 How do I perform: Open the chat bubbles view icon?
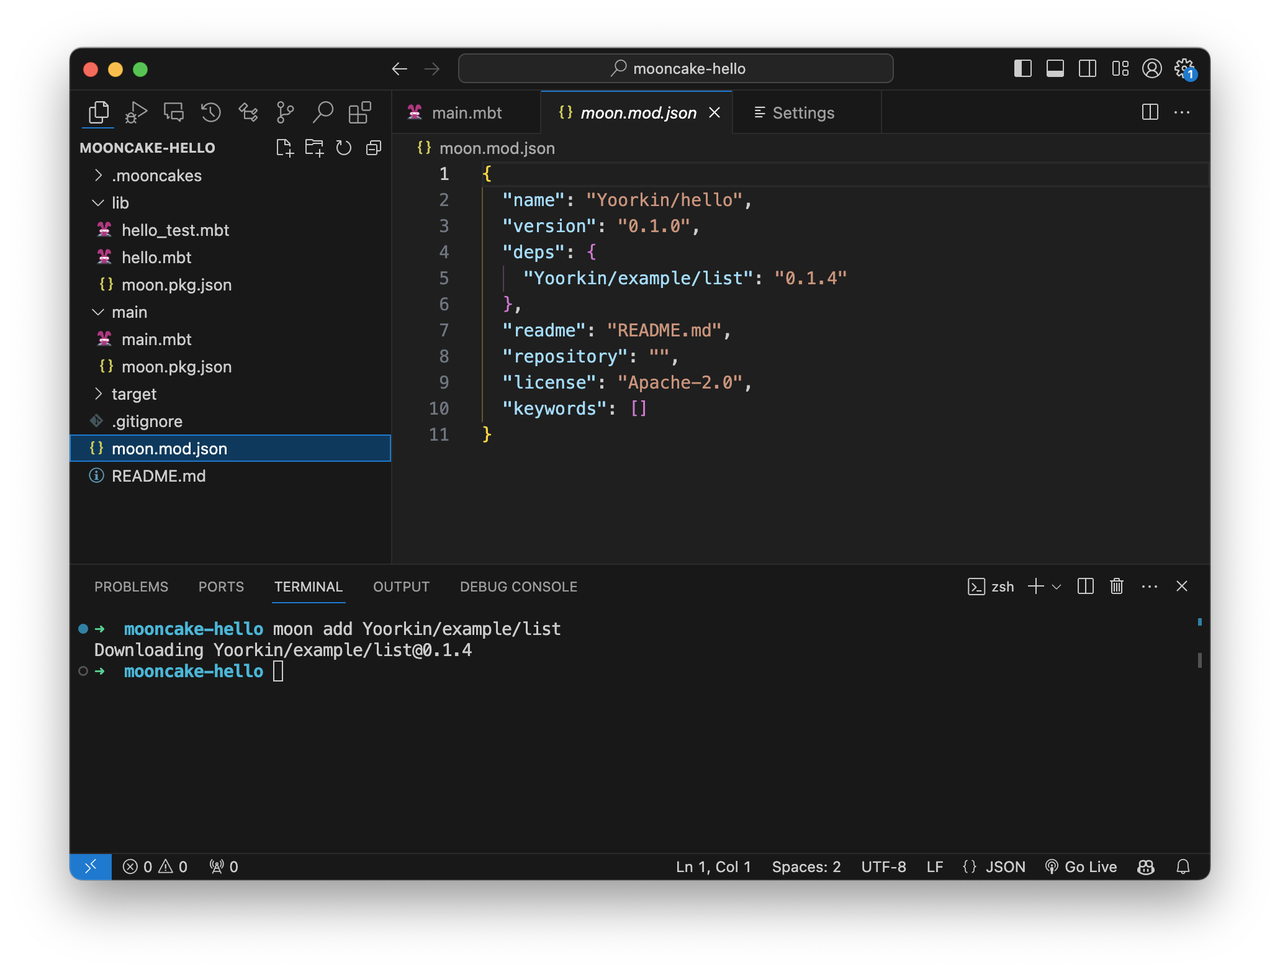(x=174, y=112)
